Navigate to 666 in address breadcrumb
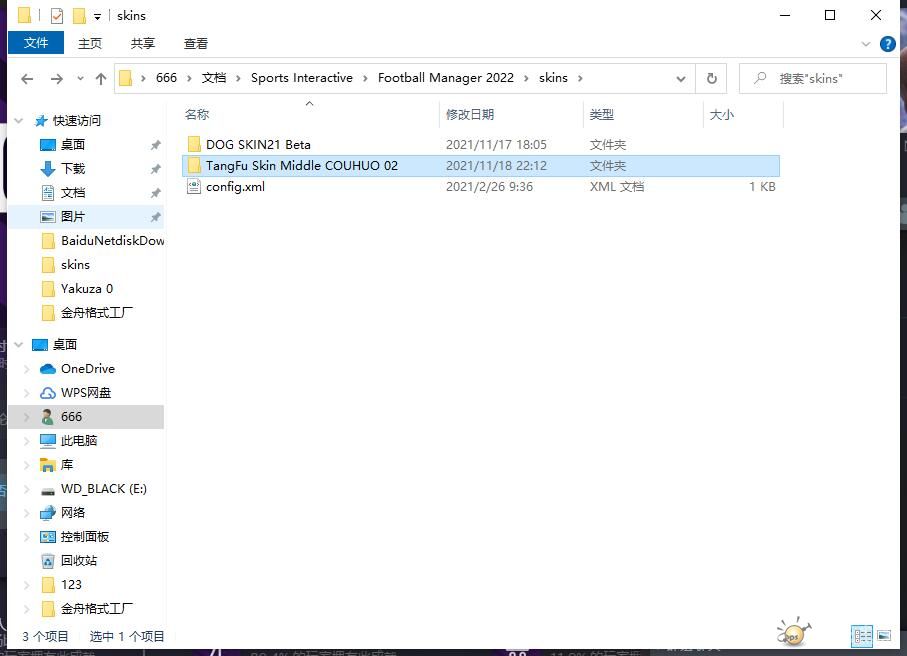 (166, 78)
